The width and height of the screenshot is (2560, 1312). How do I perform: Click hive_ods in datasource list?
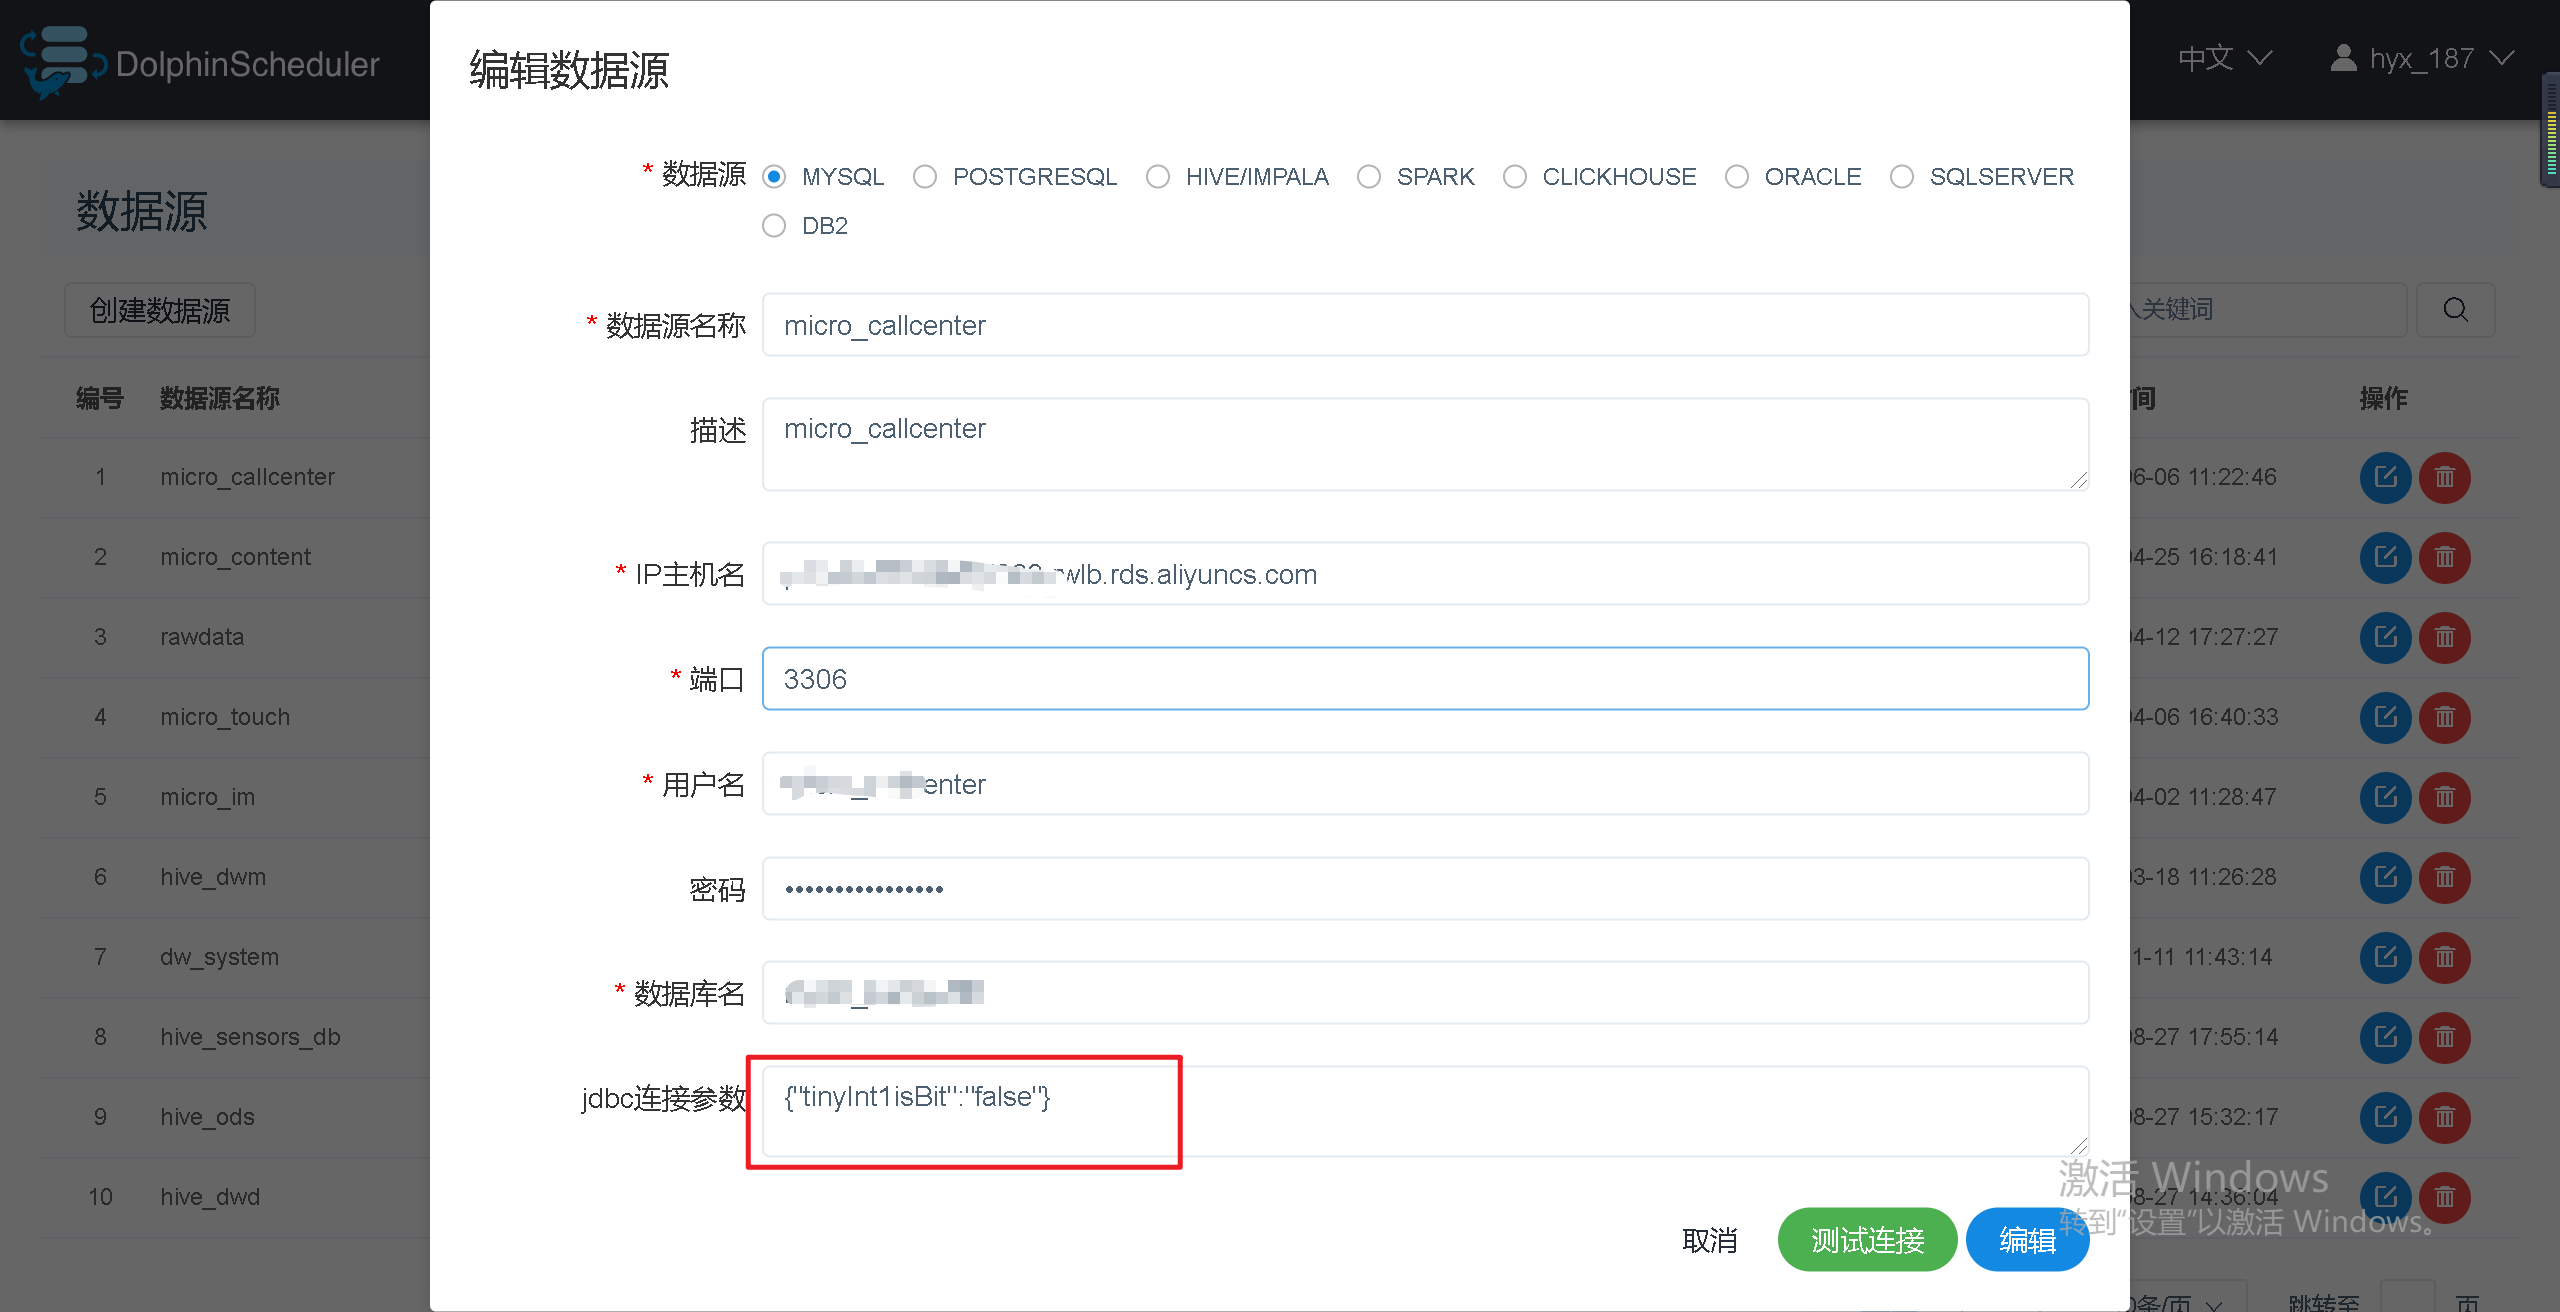click(x=207, y=1117)
